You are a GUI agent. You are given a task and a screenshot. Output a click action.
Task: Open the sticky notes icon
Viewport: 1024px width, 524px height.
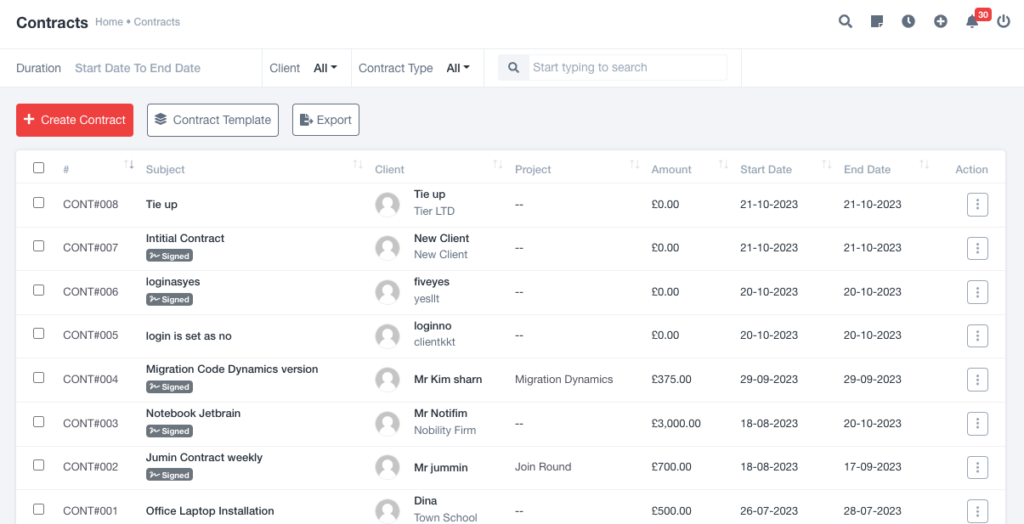[x=877, y=22]
